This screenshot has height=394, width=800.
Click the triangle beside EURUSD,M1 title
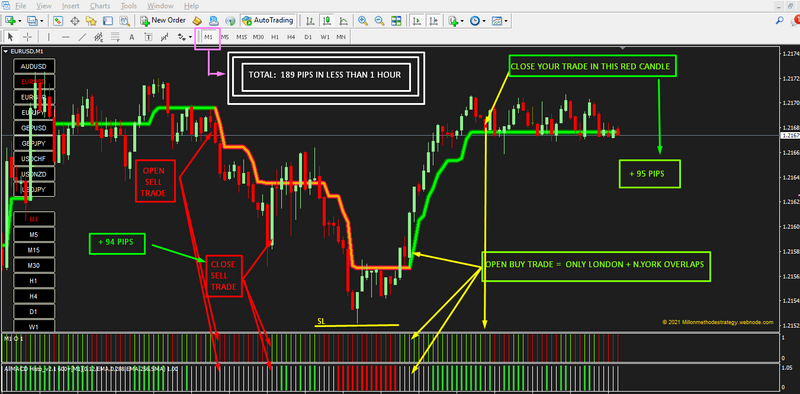pos(6,51)
